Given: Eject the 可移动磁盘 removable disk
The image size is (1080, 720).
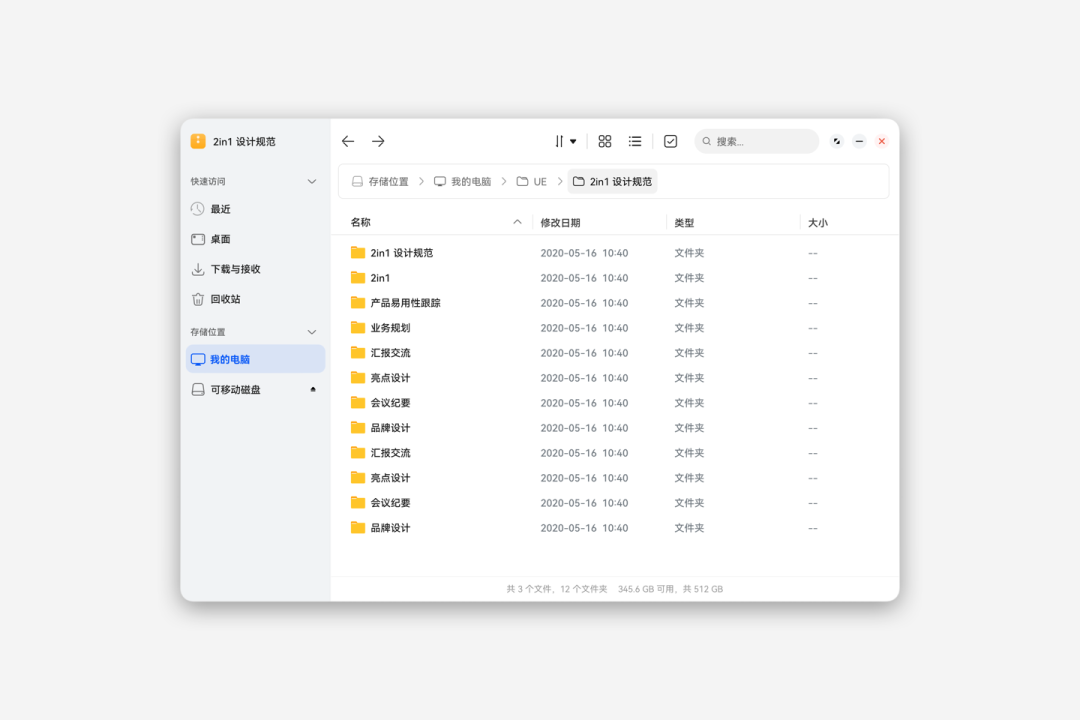Looking at the screenshot, I should (x=312, y=389).
